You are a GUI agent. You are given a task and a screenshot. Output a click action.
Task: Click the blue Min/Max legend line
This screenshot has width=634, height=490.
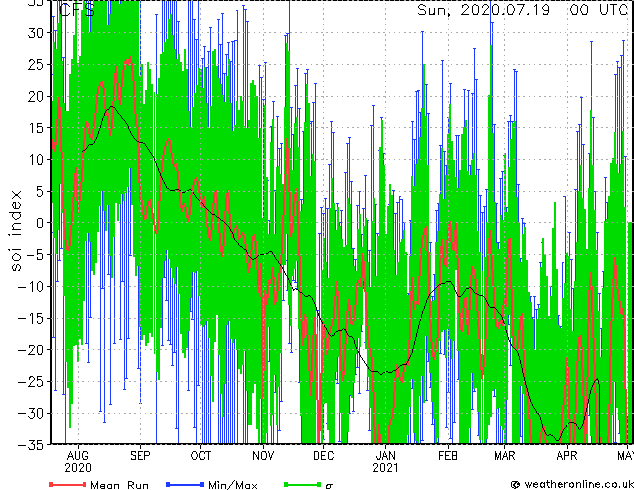pos(184,484)
